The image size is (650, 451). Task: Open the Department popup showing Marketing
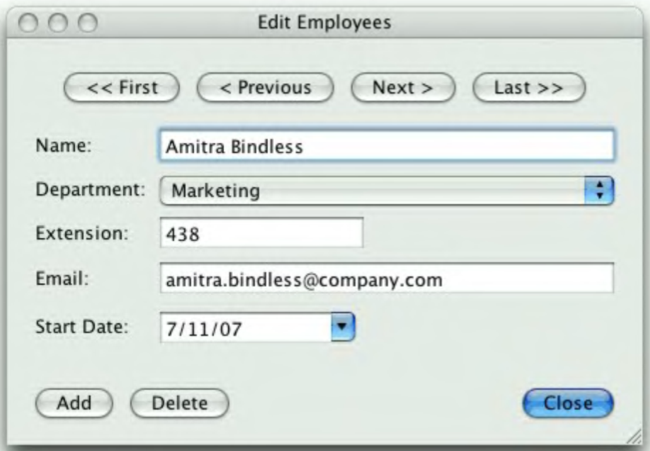click(x=386, y=190)
